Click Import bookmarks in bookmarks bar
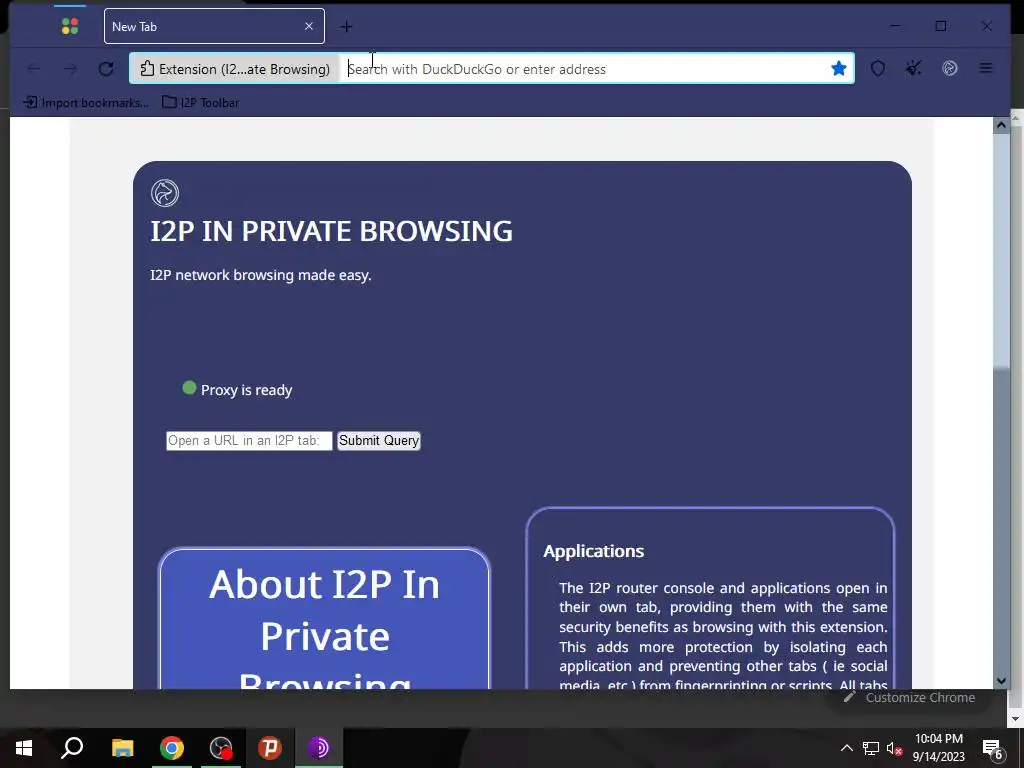 tap(86, 103)
